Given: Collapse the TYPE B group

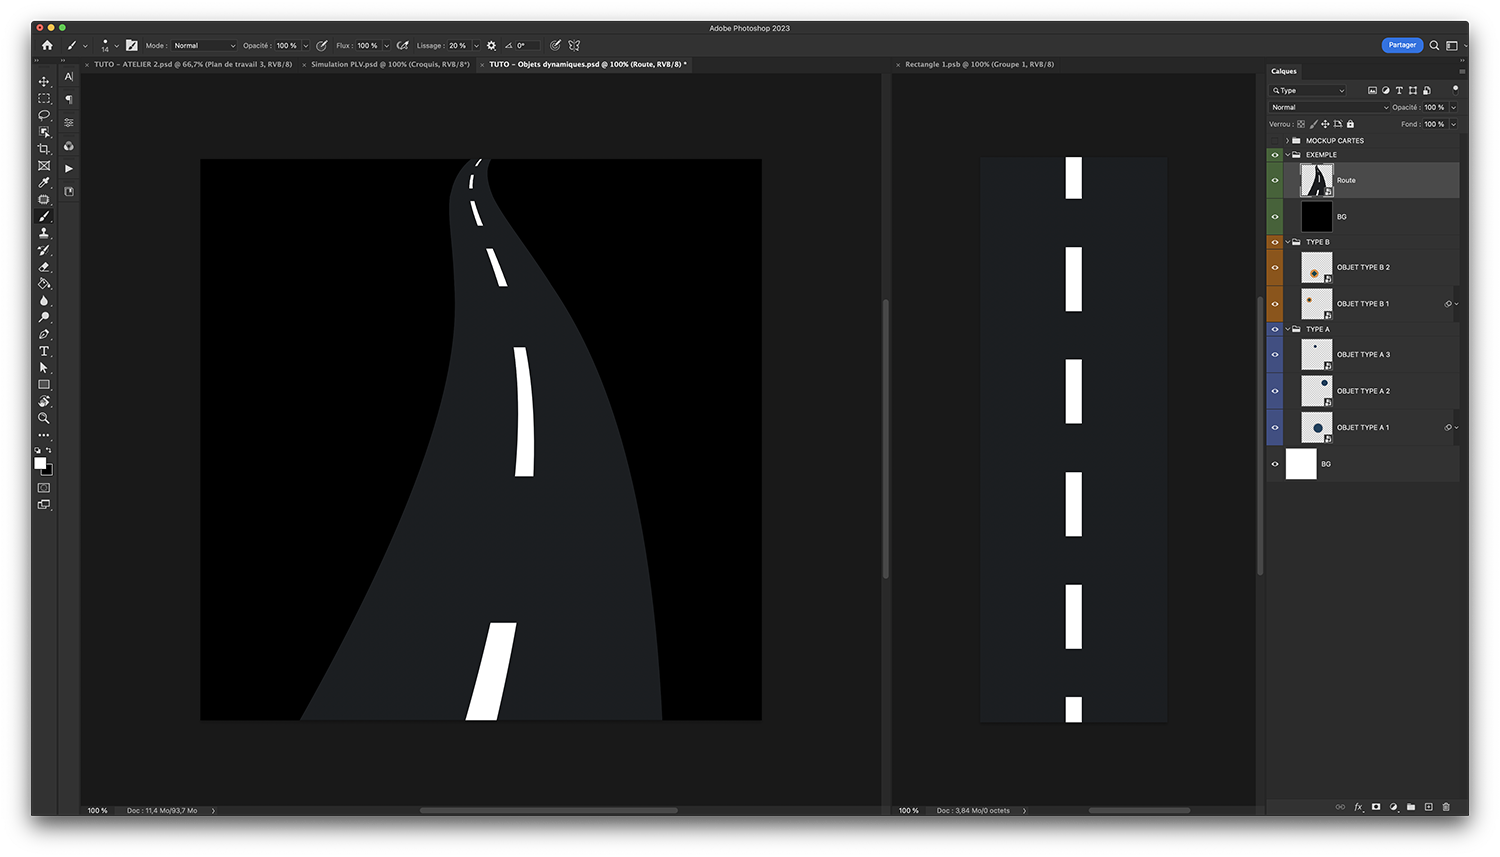Looking at the screenshot, I should click(1288, 242).
